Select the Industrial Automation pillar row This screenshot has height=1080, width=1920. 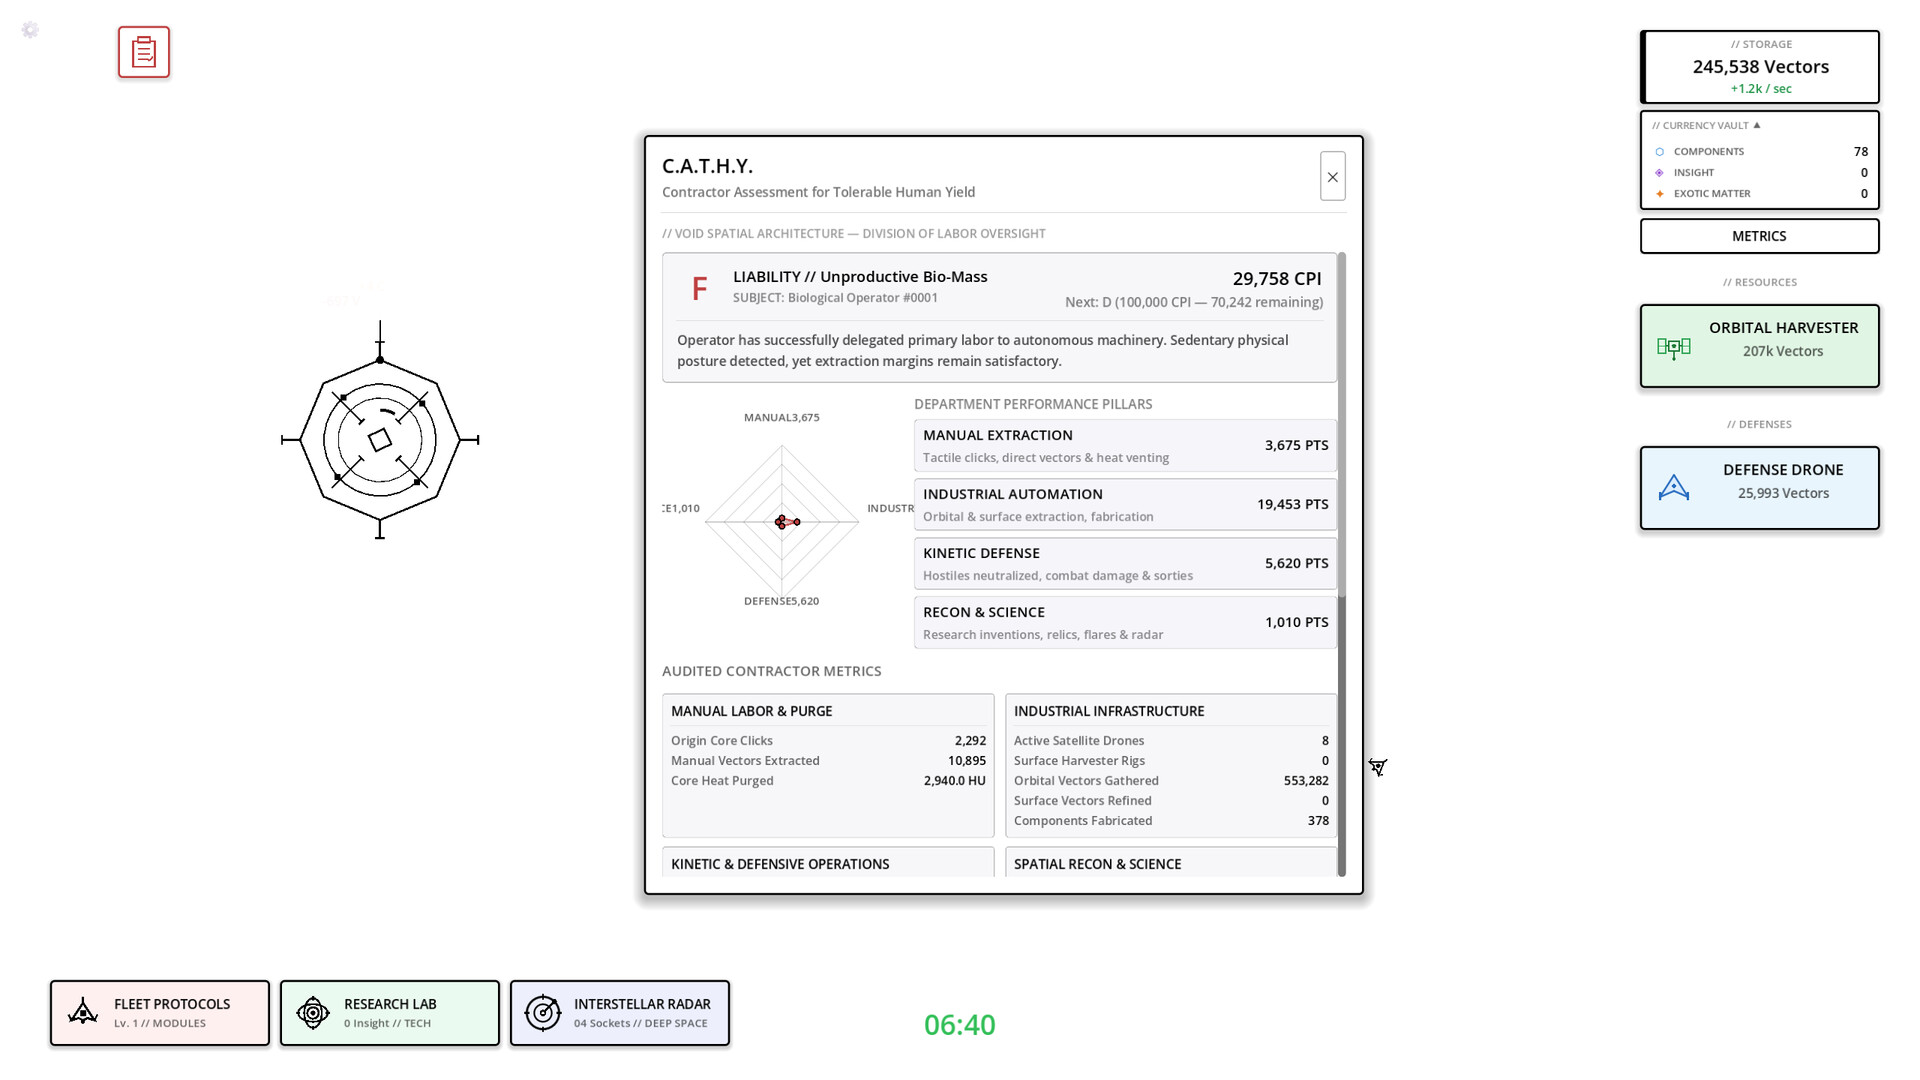(1125, 504)
